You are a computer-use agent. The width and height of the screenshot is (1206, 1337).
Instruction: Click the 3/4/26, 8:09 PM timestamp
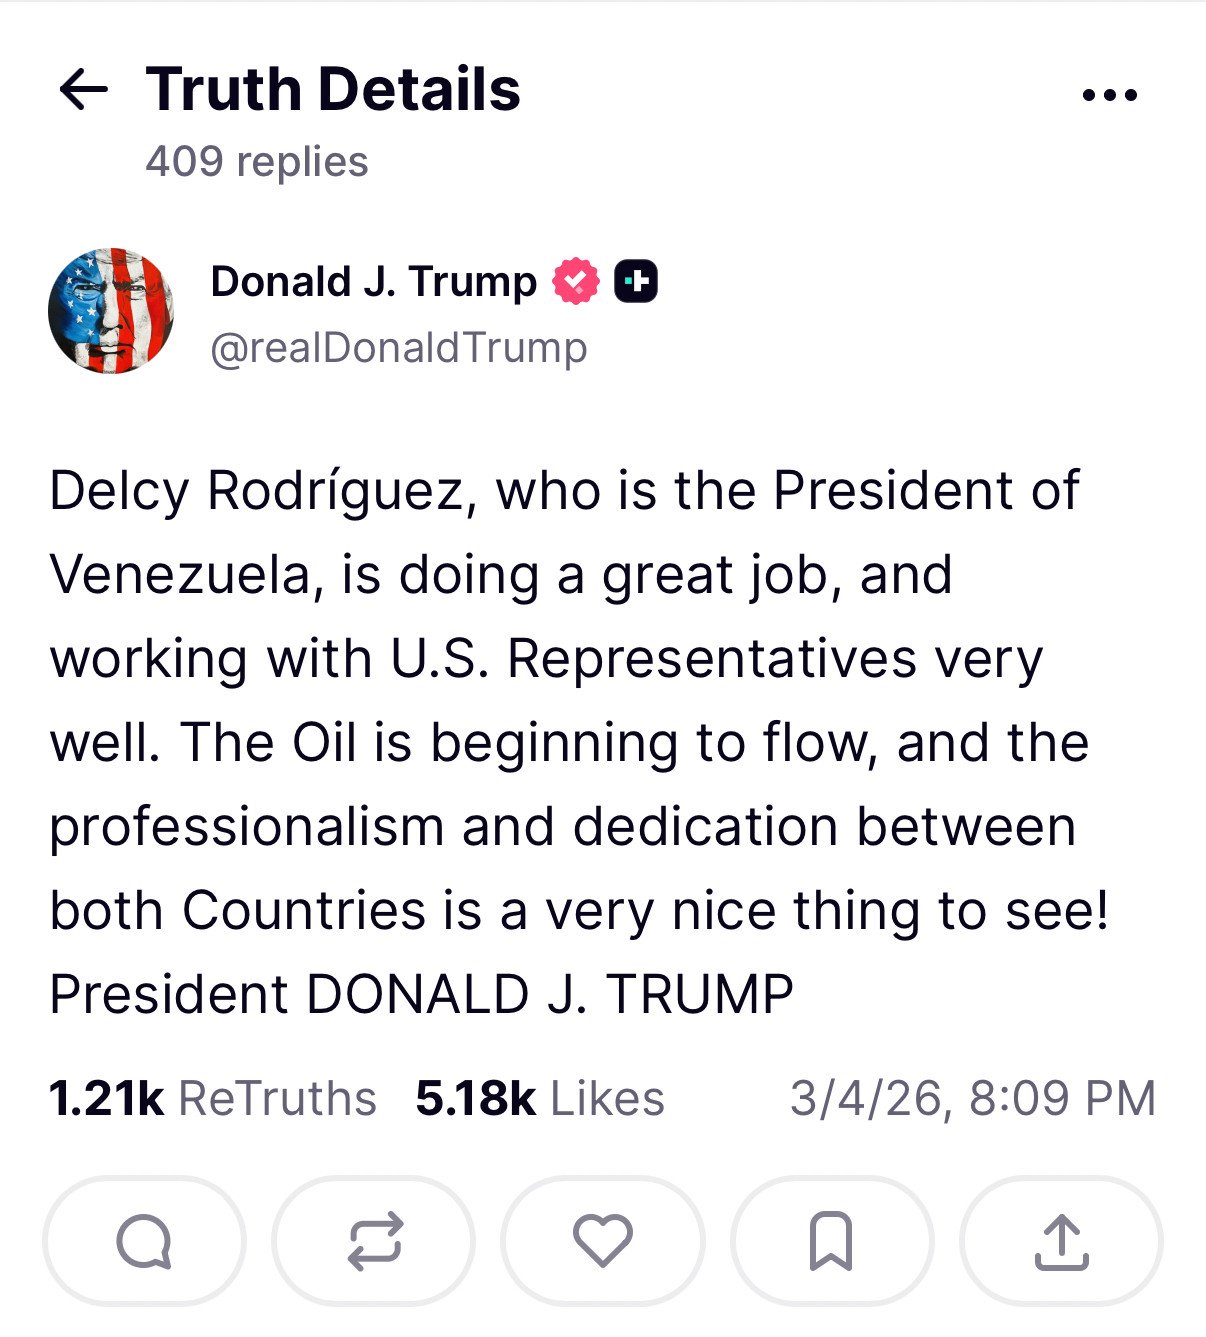click(972, 1098)
